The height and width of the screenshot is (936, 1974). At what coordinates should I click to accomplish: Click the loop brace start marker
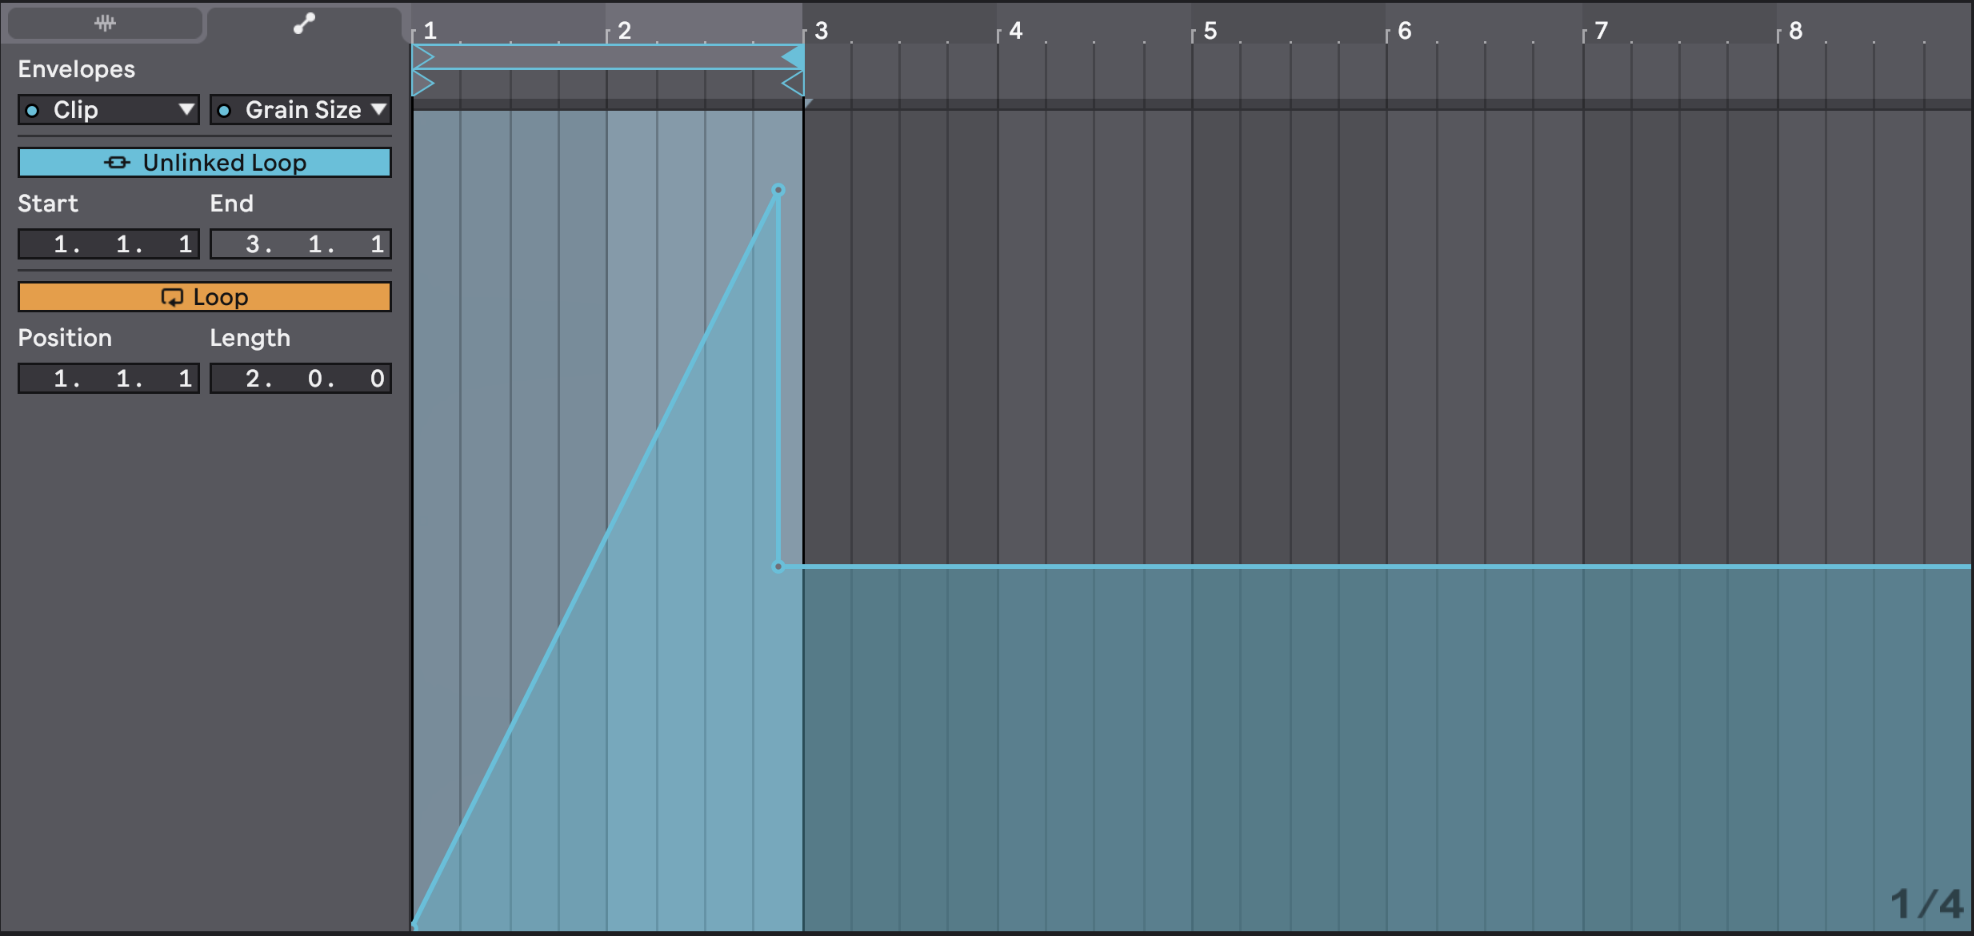423,57
